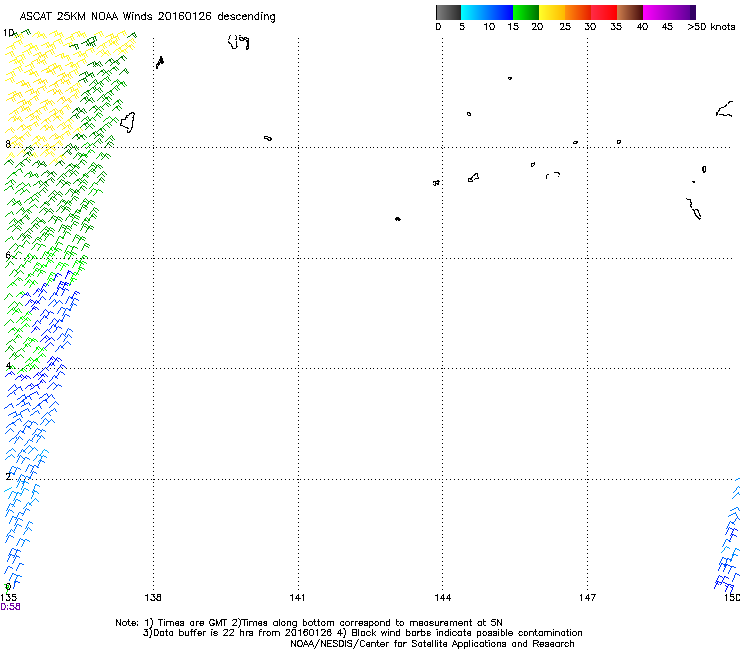The height and width of the screenshot is (650, 740).
Task: Click the longitude label '135'
Action: 8,598
